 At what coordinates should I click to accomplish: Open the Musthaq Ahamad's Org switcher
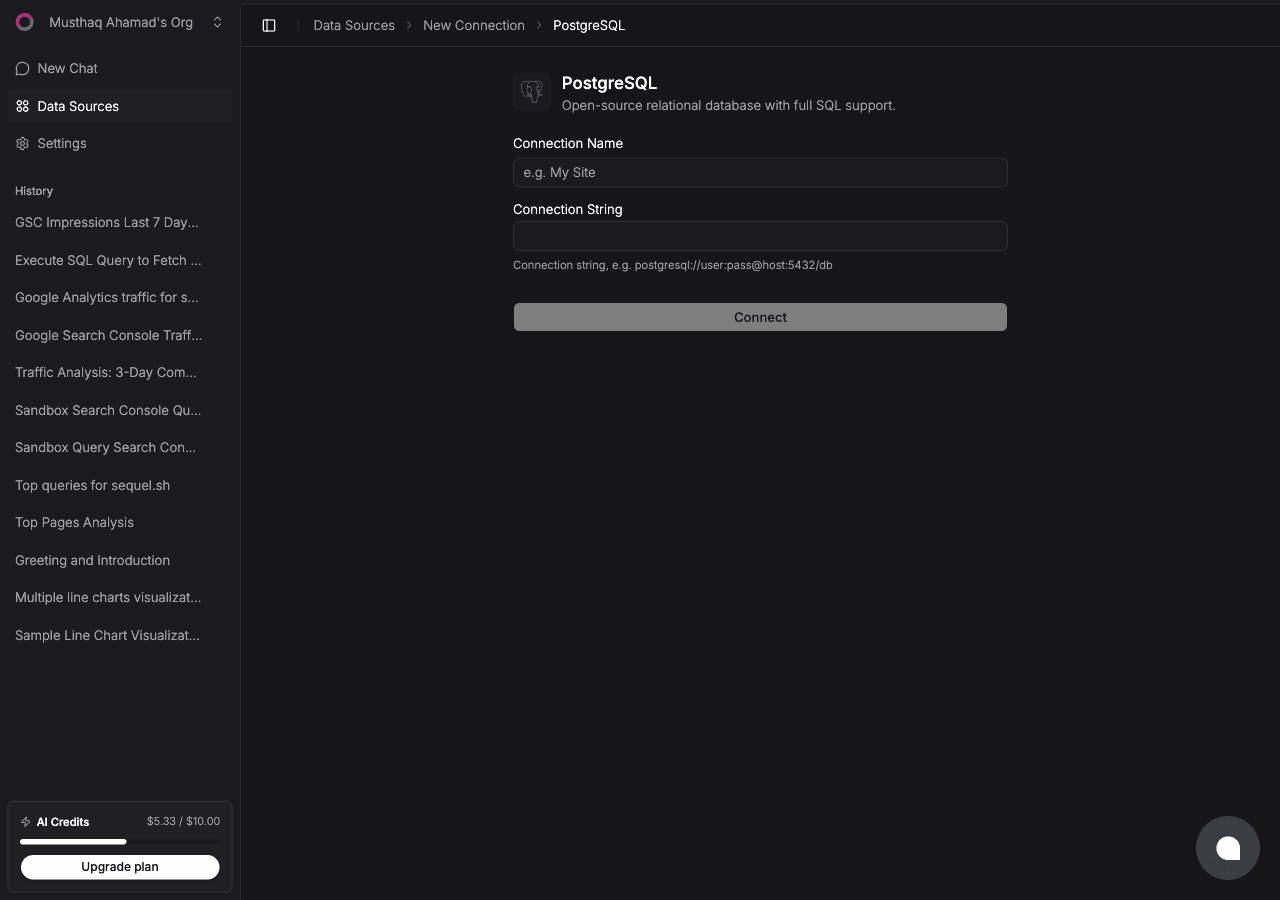[120, 22]
